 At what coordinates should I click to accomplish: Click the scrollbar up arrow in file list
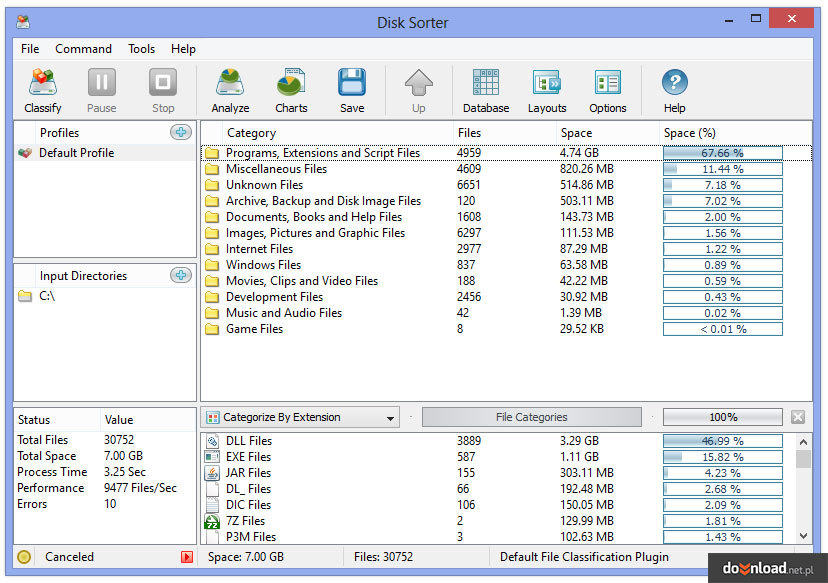pyautogui.click(x=803, y=442)
